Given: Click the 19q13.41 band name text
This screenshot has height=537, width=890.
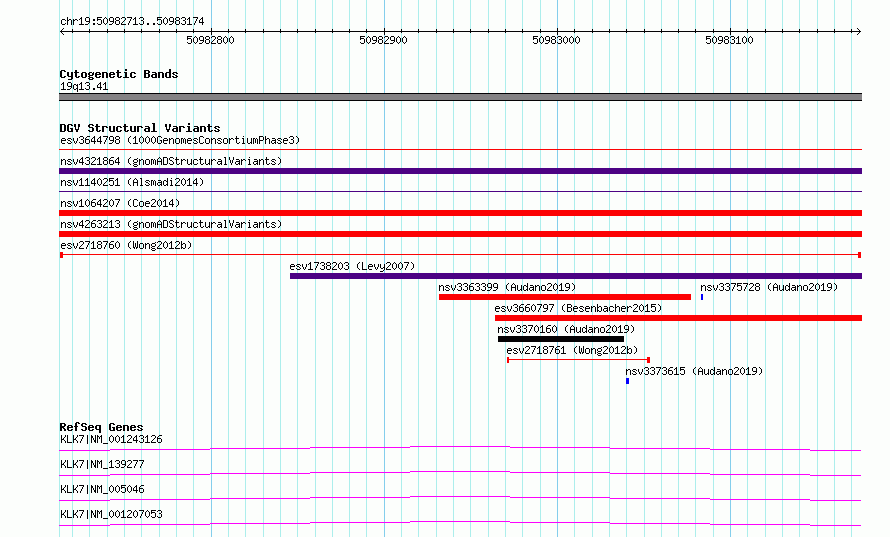Looking at the screenshot, I should (x=84, y=86).
